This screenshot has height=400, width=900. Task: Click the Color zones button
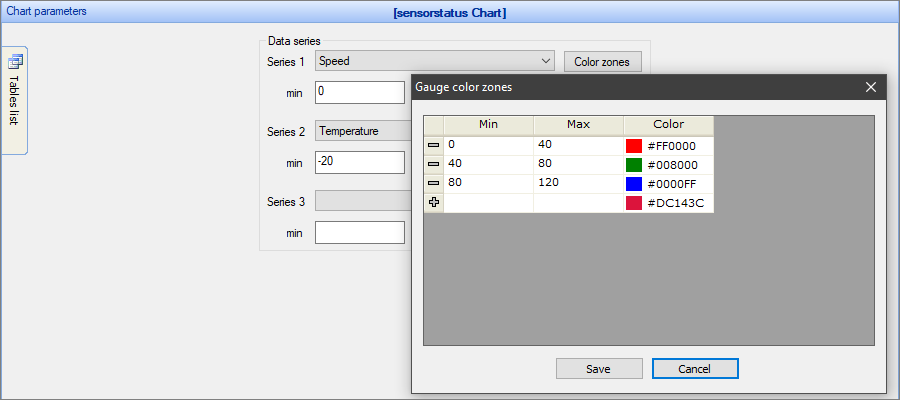click(601, 62)
